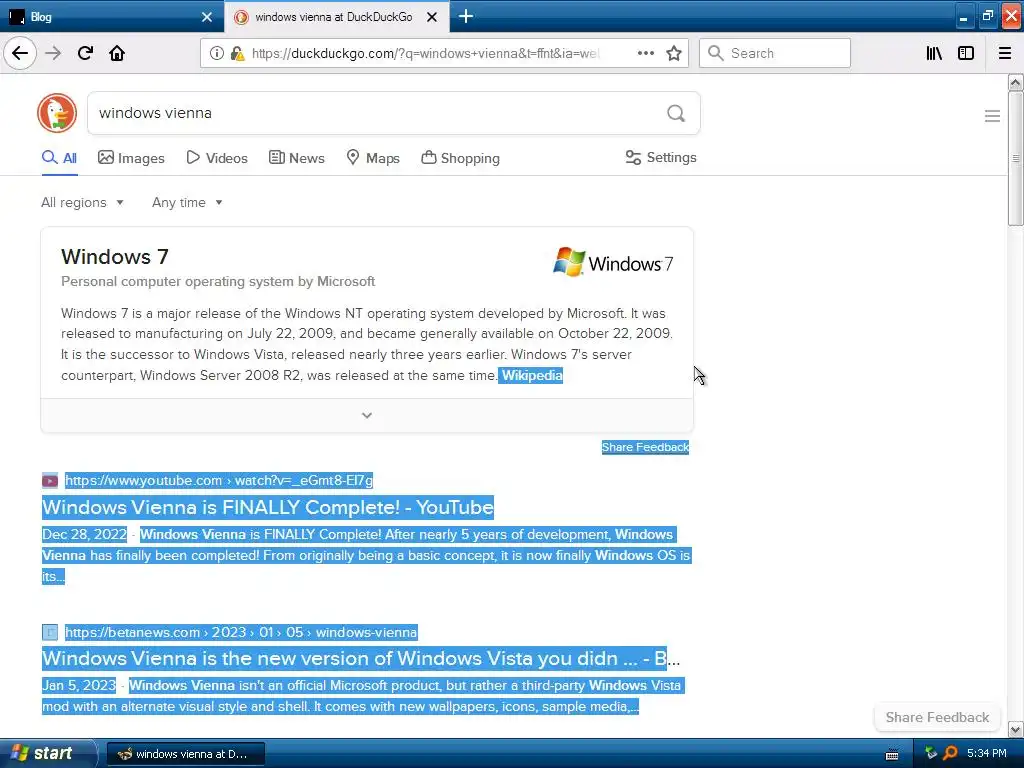Click Share Feedback link below info box
This screenshot has height=768, width=1024.
coord(645,447)
